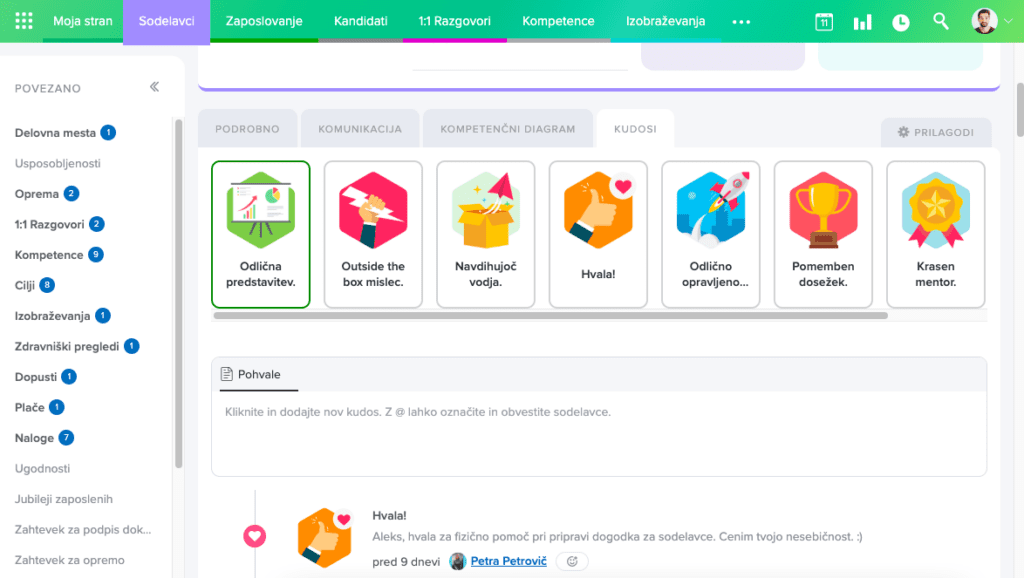Expand the more modules ellipsis menu
1024x578 pixels.
[x=741, y=21]
